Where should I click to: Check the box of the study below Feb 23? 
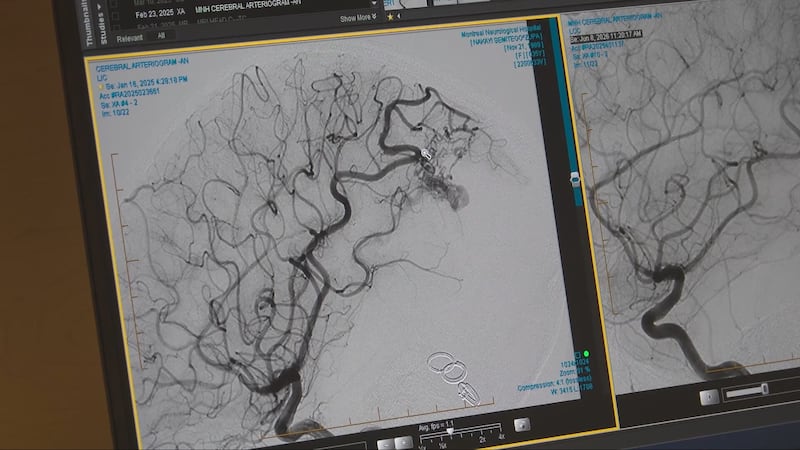click(x=117, y=27)
